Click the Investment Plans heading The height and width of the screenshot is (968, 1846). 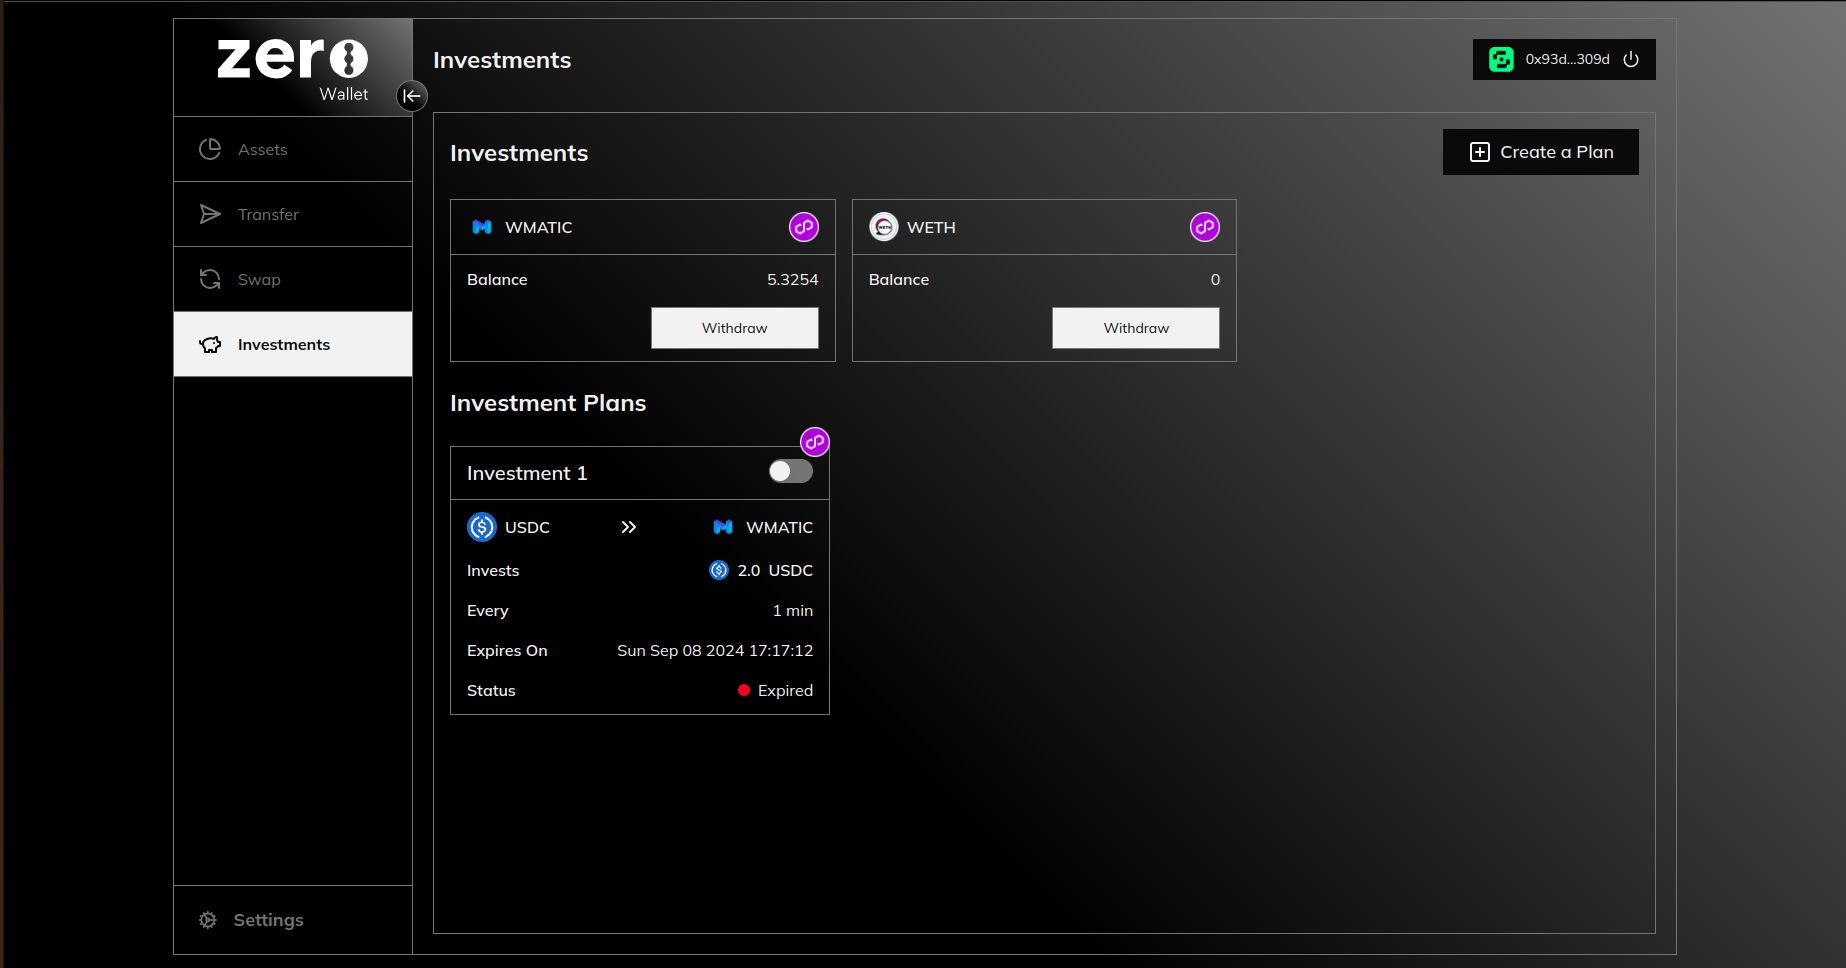click(548, 403)
